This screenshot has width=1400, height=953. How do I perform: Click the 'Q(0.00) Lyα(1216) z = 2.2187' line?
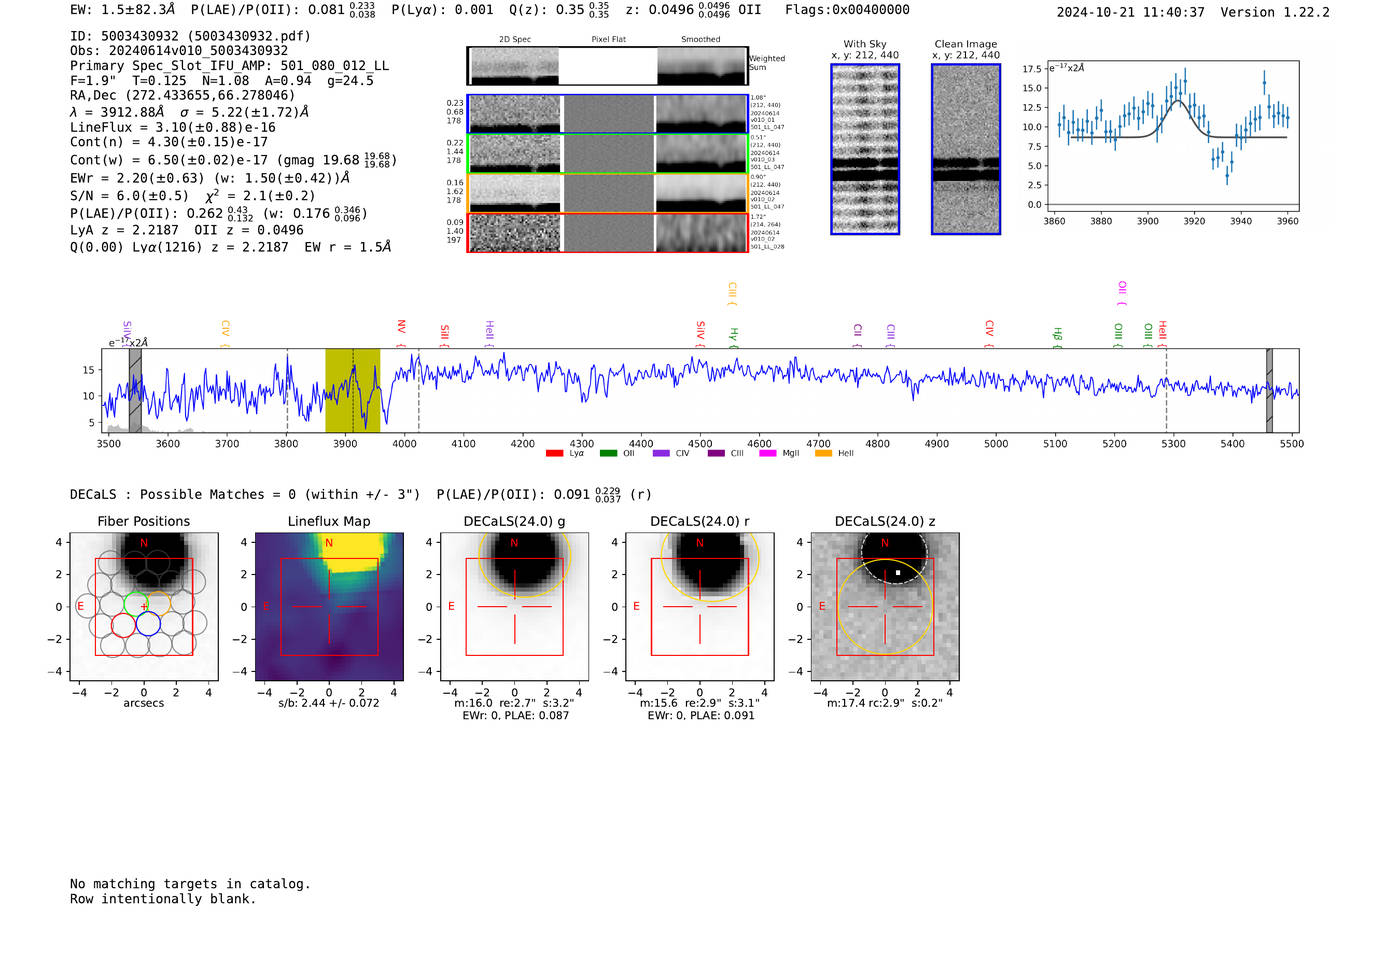[231, 247]
